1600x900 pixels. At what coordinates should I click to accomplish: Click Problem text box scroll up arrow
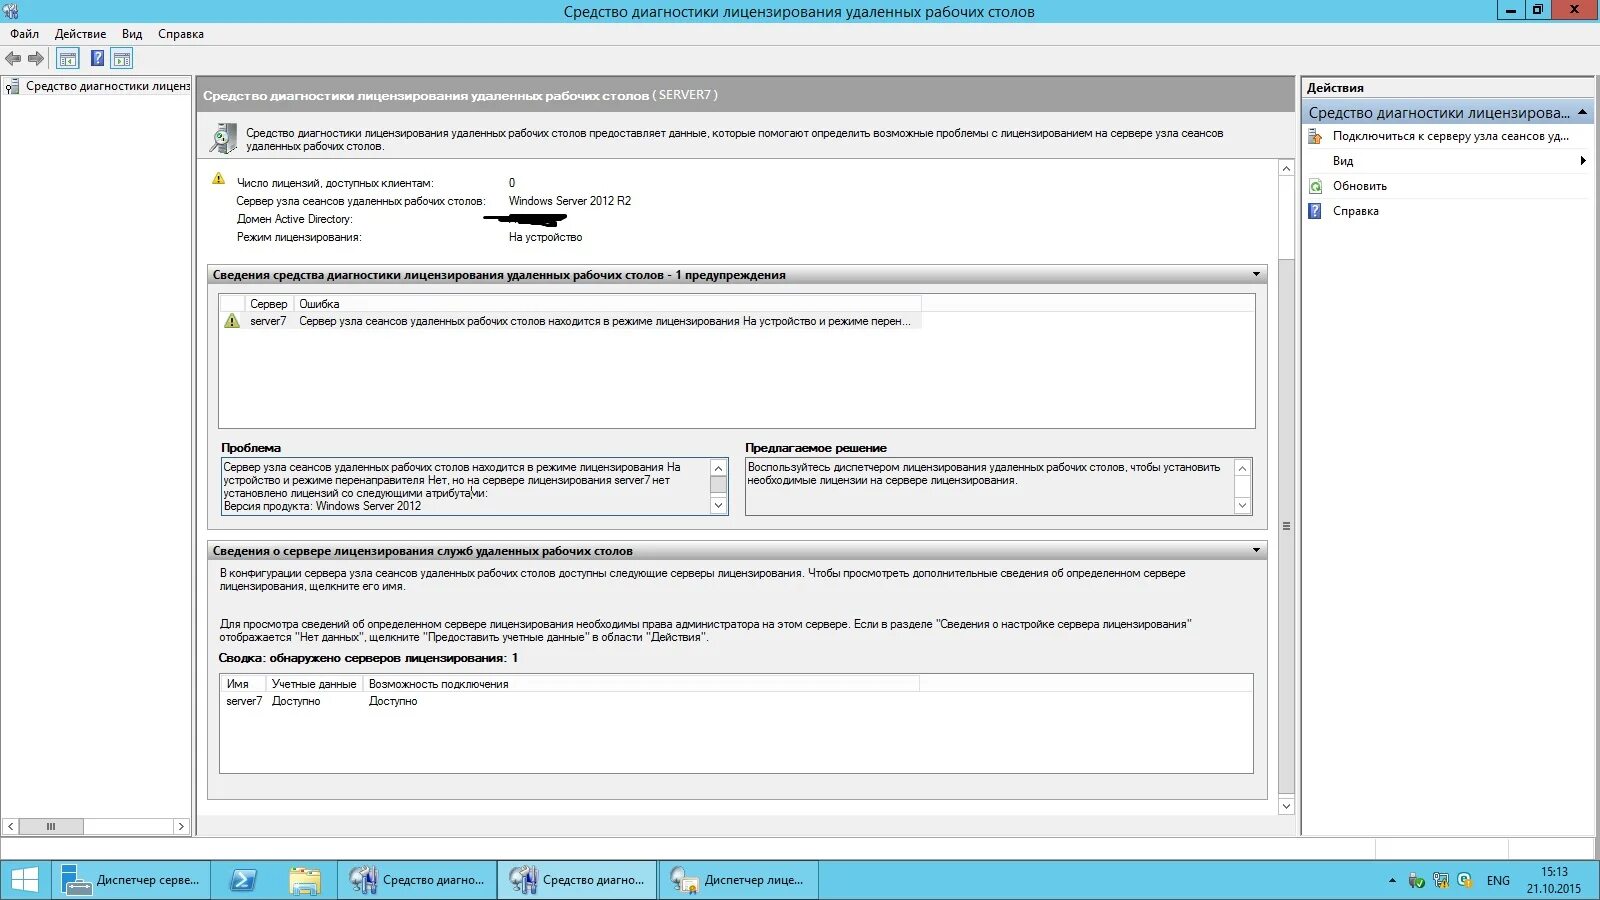[718, 468]
